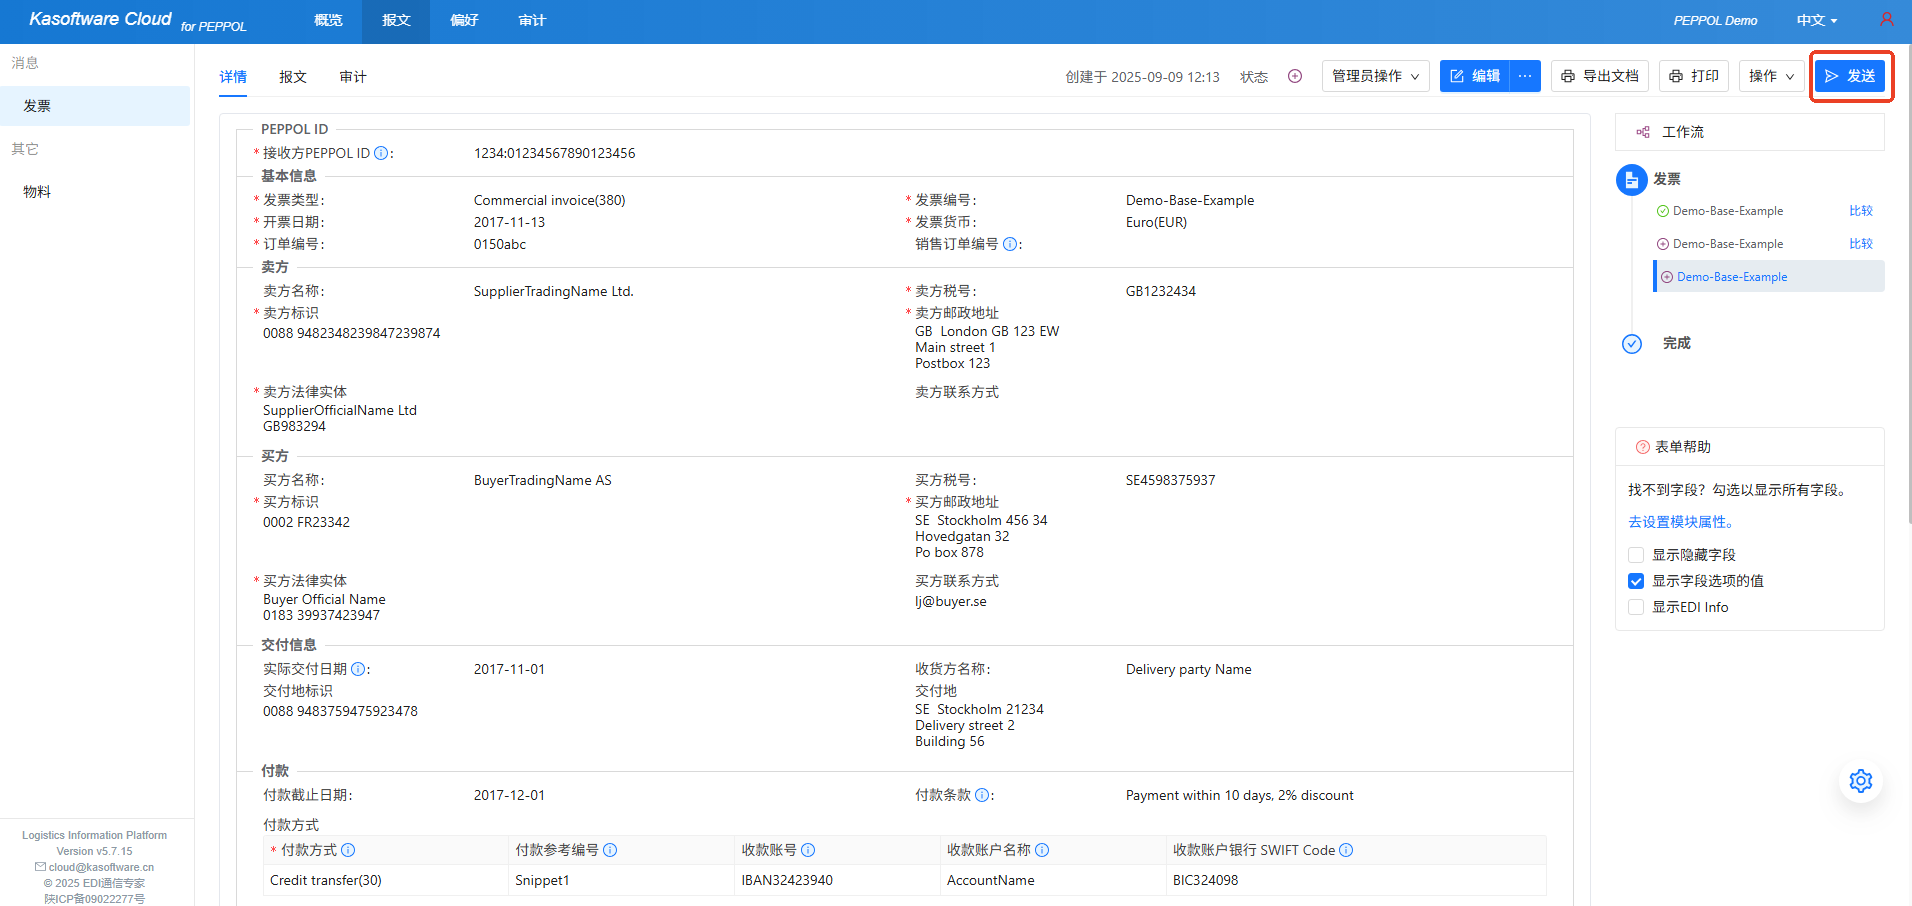Open 偏好 in the top navigation

464,20
